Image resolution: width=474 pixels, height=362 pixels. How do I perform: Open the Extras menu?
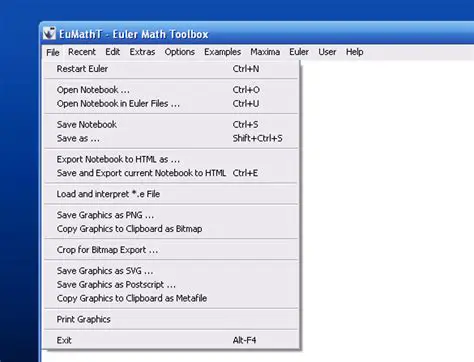pyautogui.click(x=142, y=52)
